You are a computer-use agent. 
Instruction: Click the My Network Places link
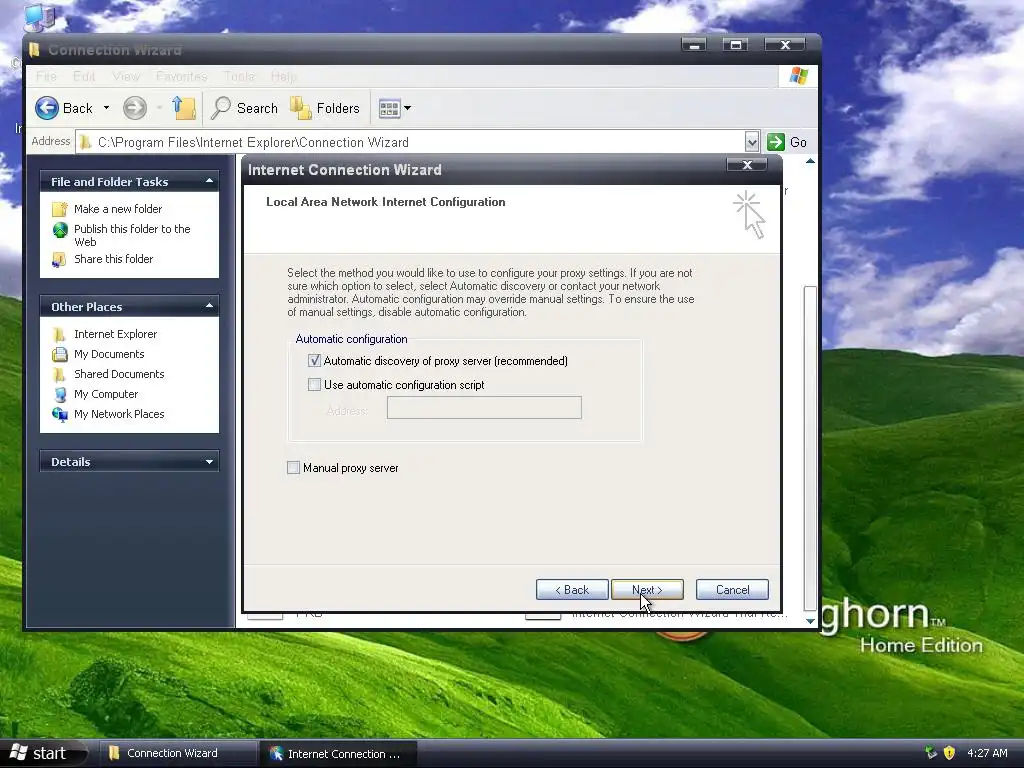pos(119,414)
